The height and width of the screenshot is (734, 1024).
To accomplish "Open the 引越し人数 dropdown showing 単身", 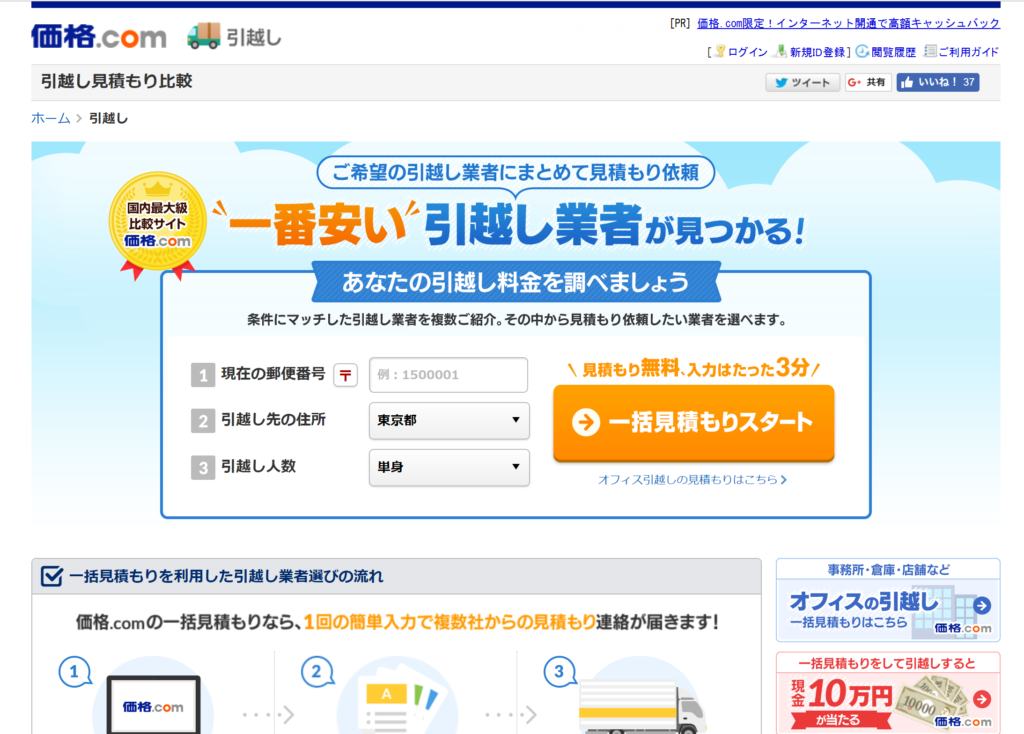I will point(449,467).
